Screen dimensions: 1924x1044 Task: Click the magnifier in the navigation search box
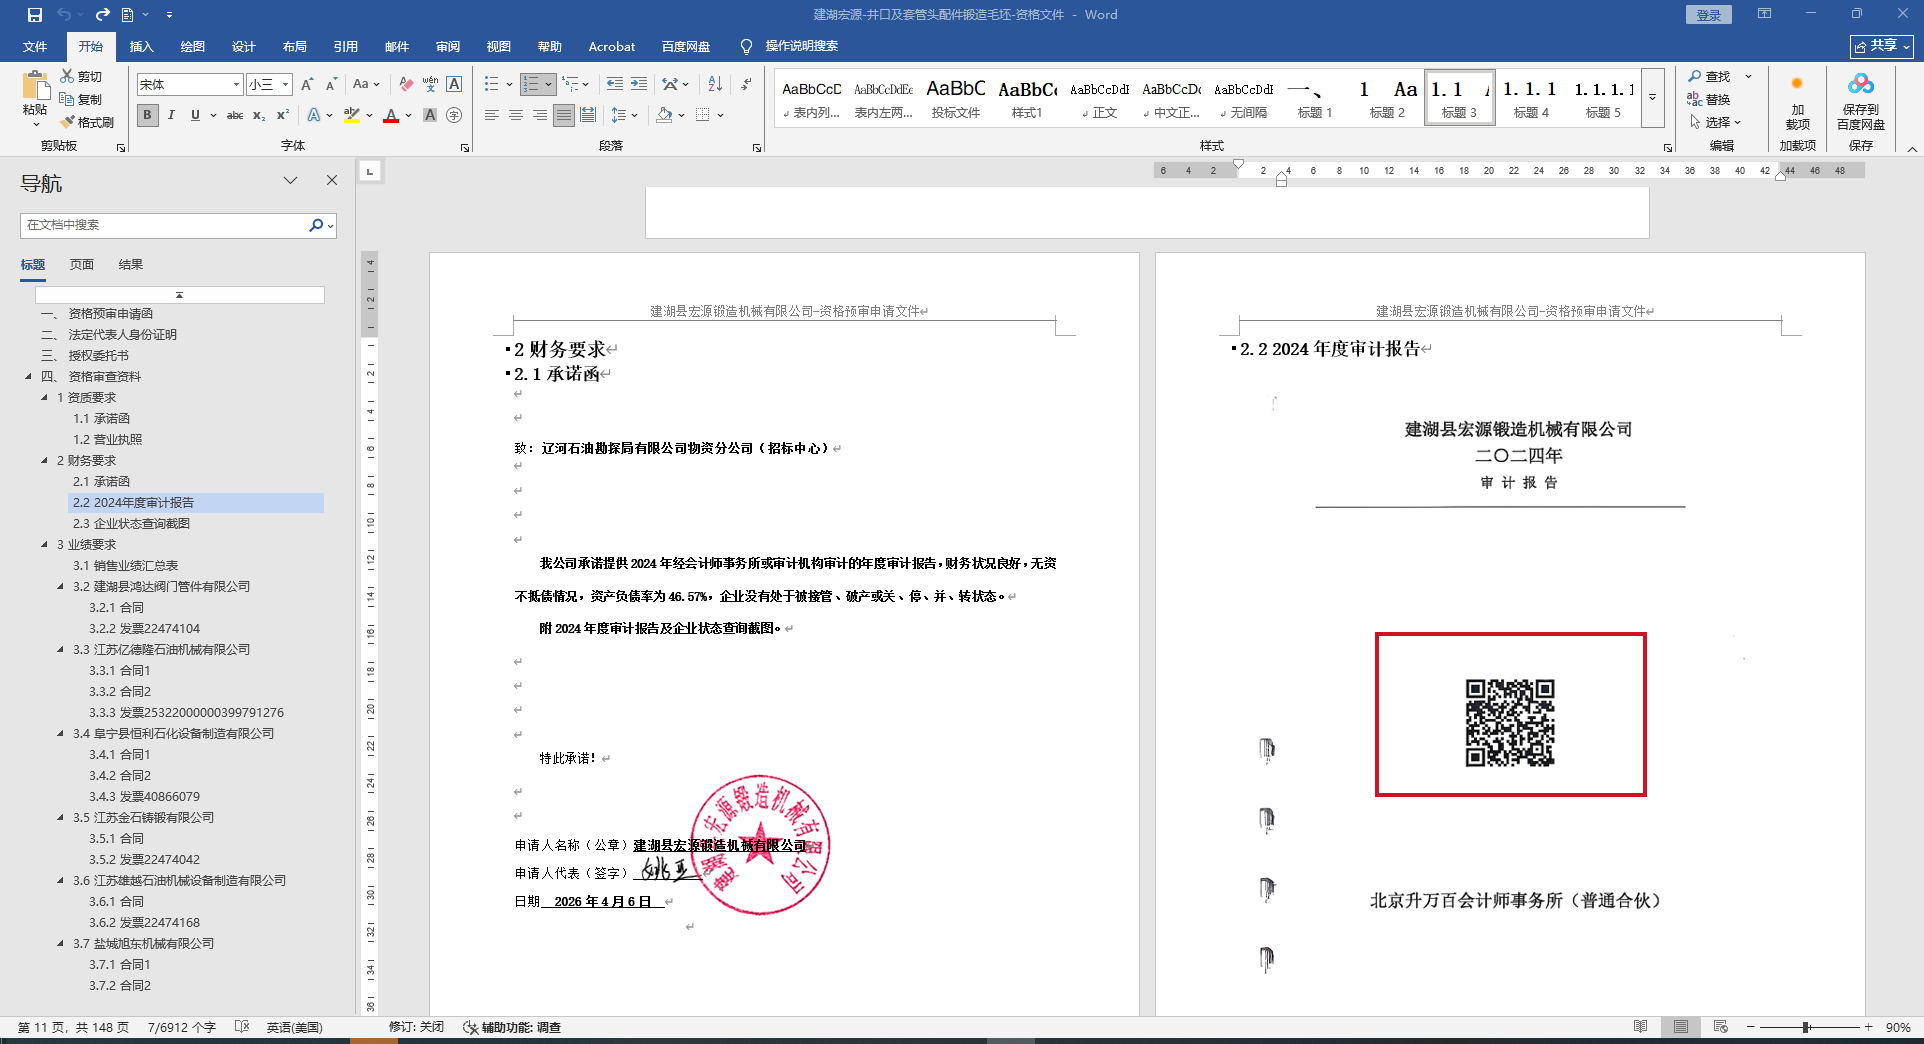316,225
